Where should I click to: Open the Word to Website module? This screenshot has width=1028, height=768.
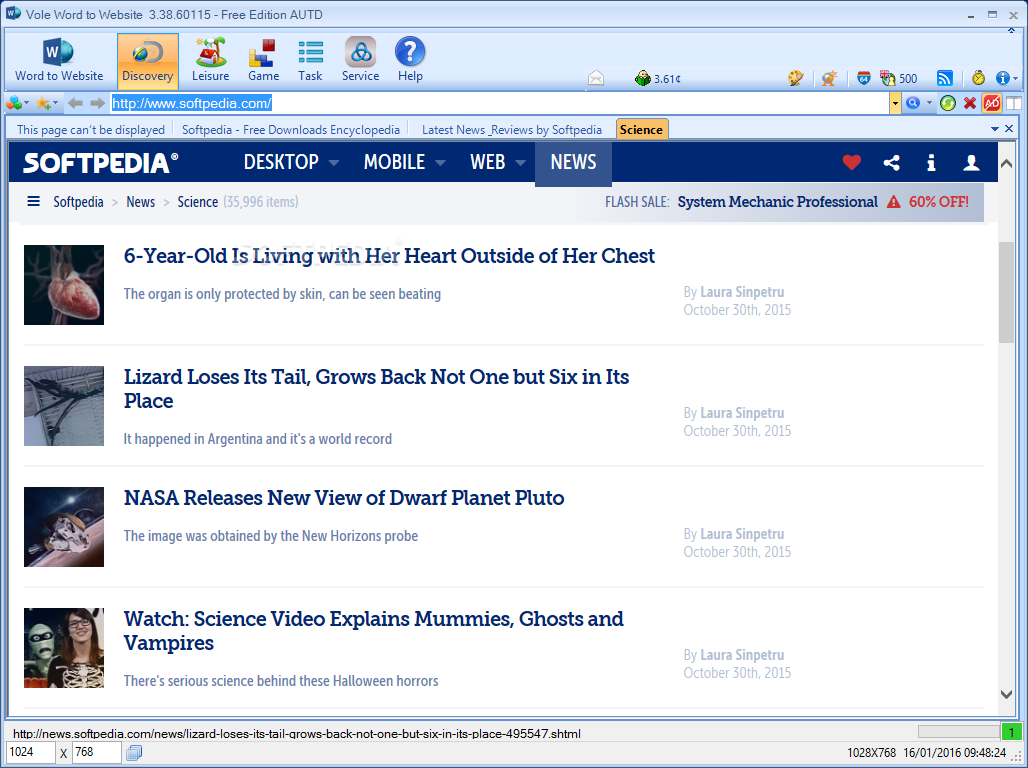click(x=59, y=60)
